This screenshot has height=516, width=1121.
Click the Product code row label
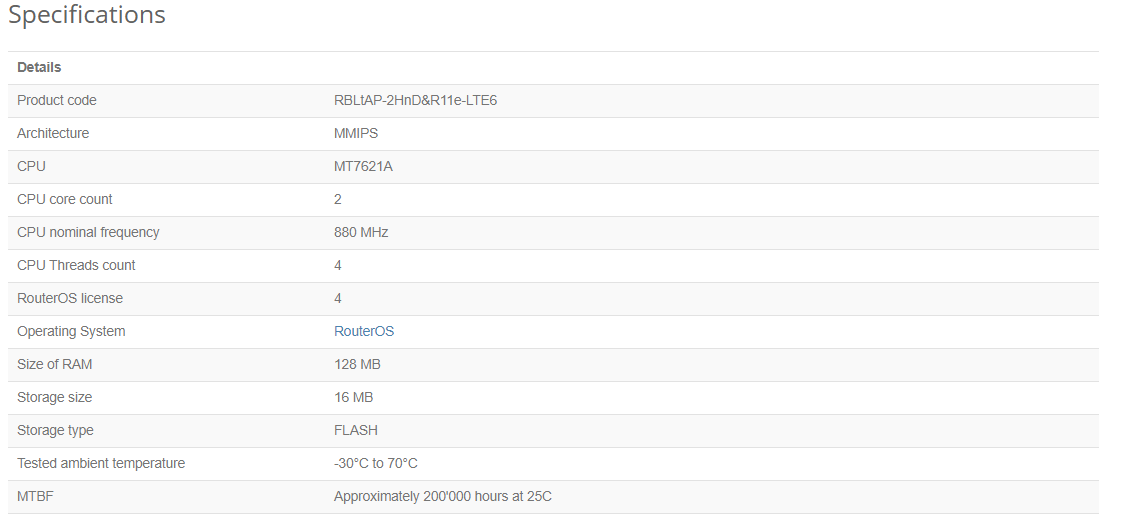56,101
